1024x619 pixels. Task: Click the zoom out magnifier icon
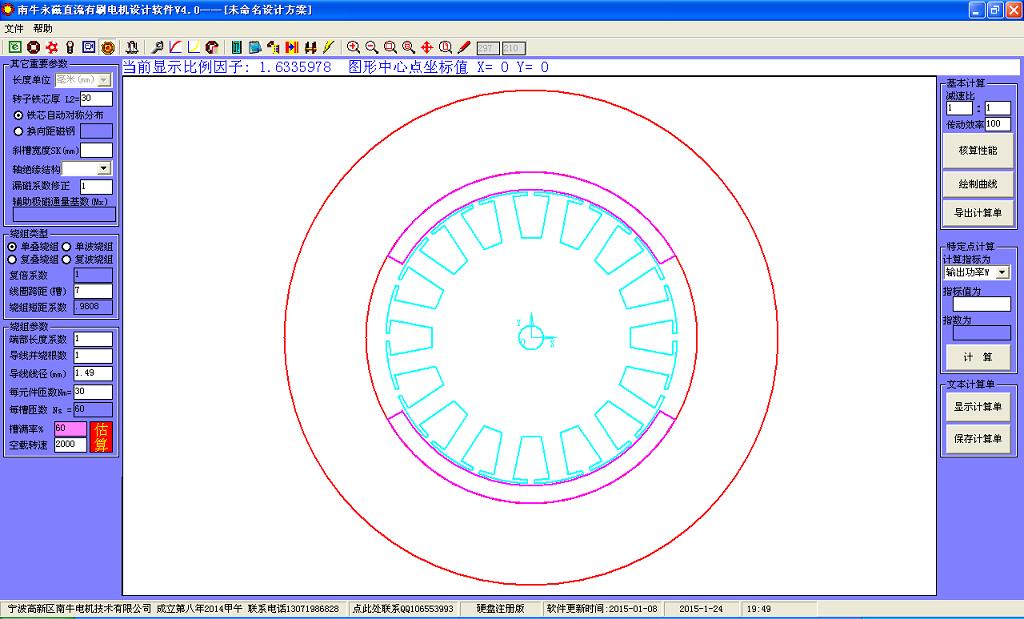(x=371, y=47)
